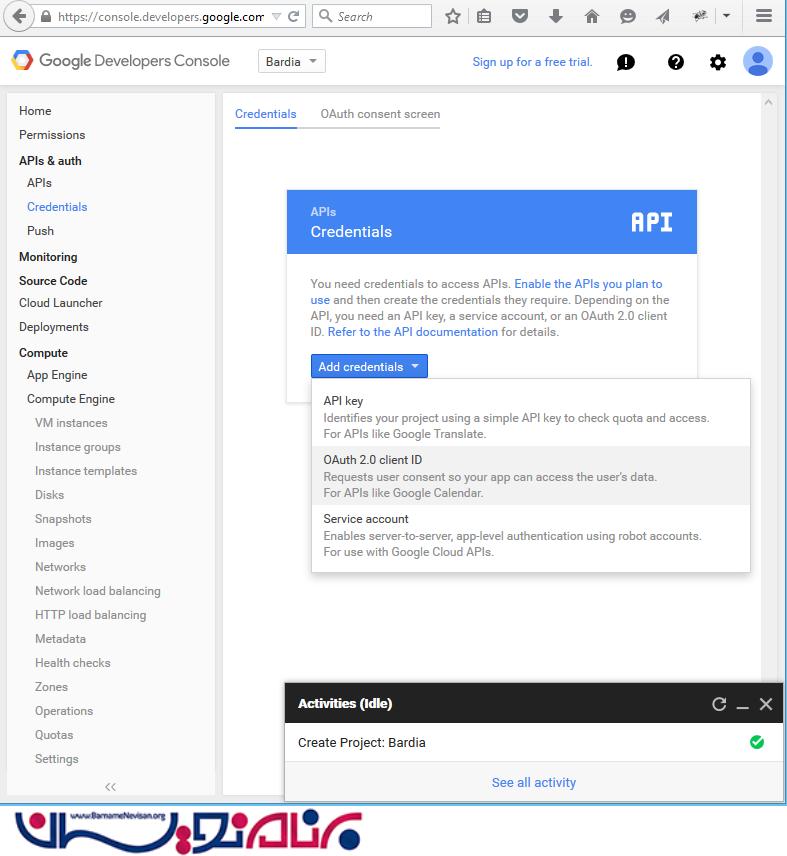Open HTTP load balancing

[x=91, y=615]
